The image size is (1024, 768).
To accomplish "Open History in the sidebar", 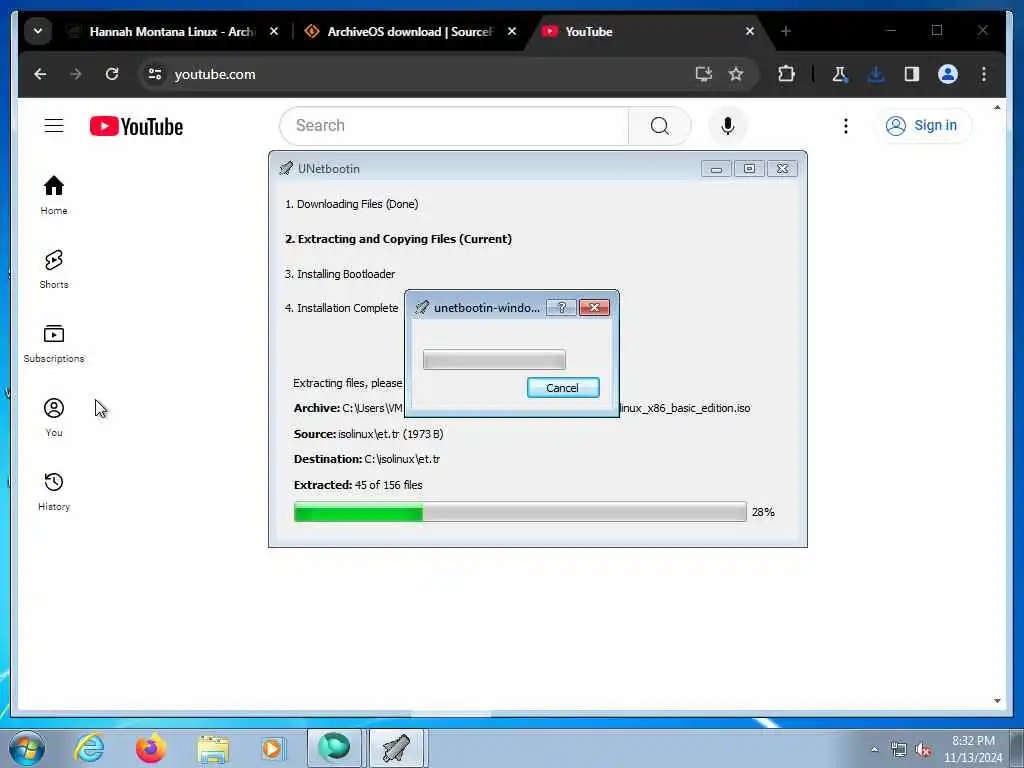I will [54, 491].
